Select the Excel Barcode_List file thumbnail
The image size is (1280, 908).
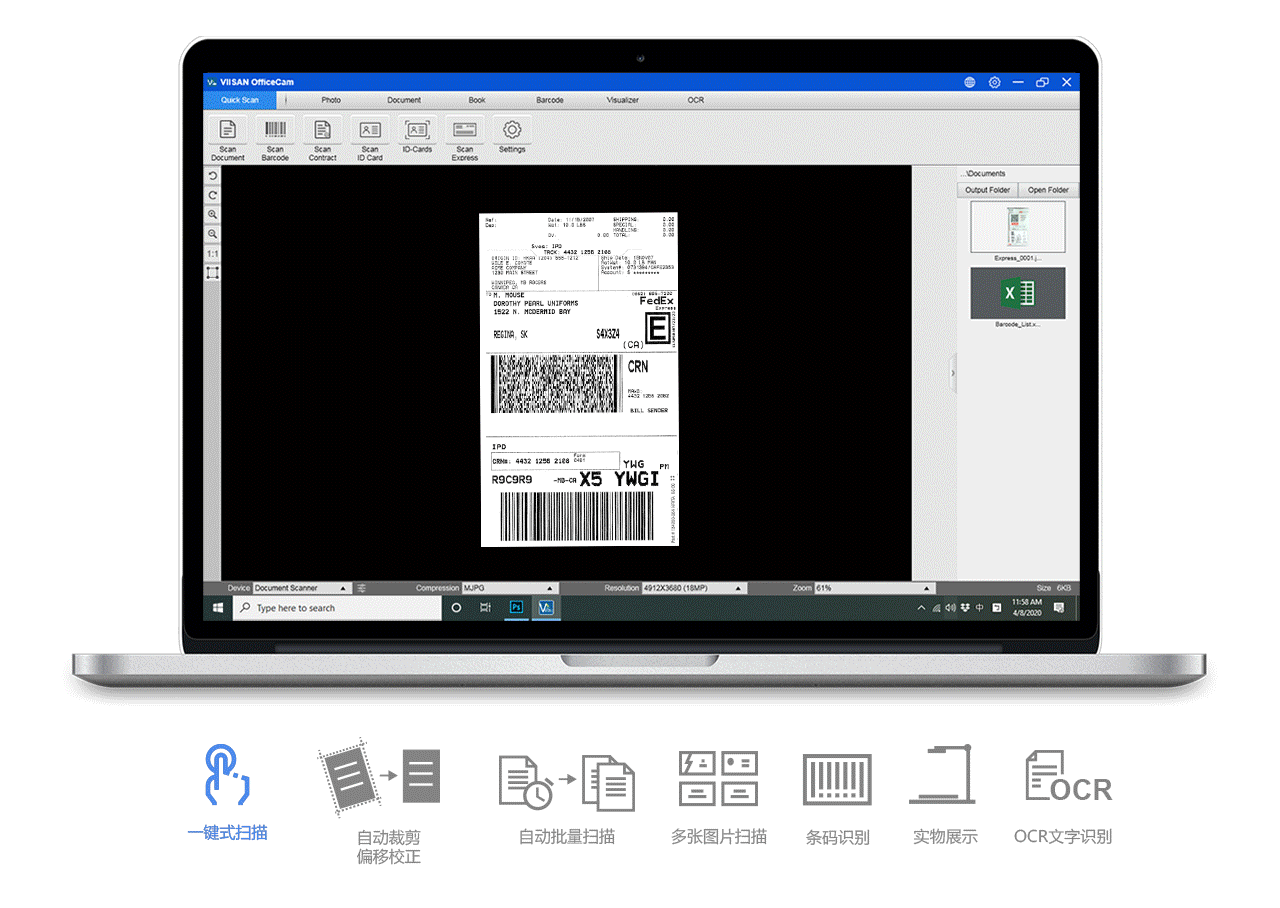(x=1018, y=294)
